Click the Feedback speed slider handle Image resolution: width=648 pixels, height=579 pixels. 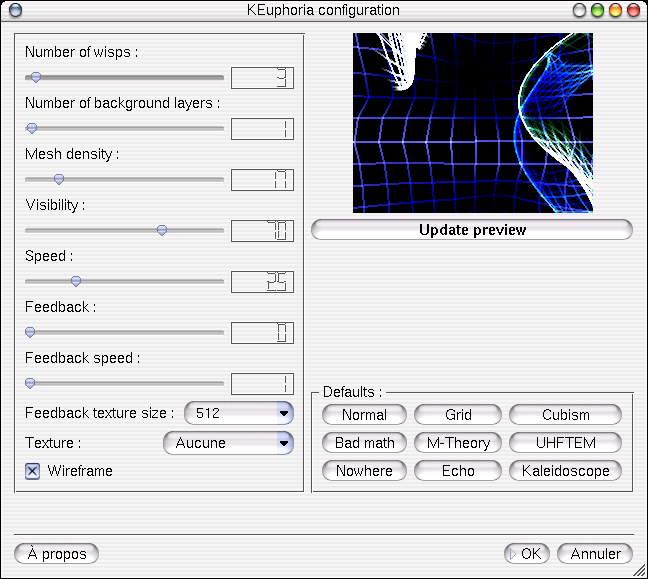[x=30, y=383]
